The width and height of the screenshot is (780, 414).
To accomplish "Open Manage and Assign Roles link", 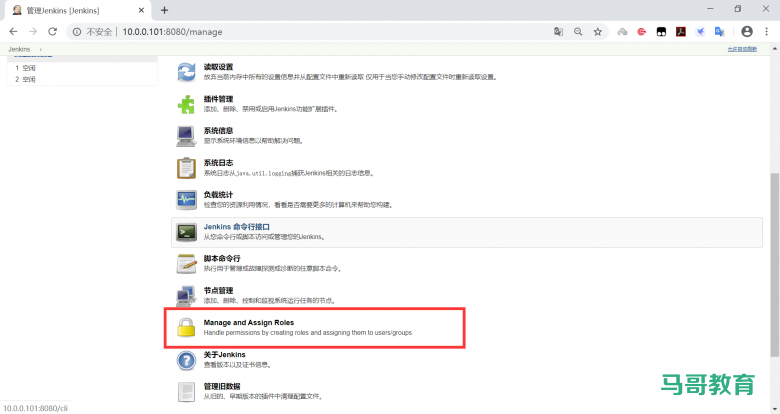I will (x=249, y=322).
